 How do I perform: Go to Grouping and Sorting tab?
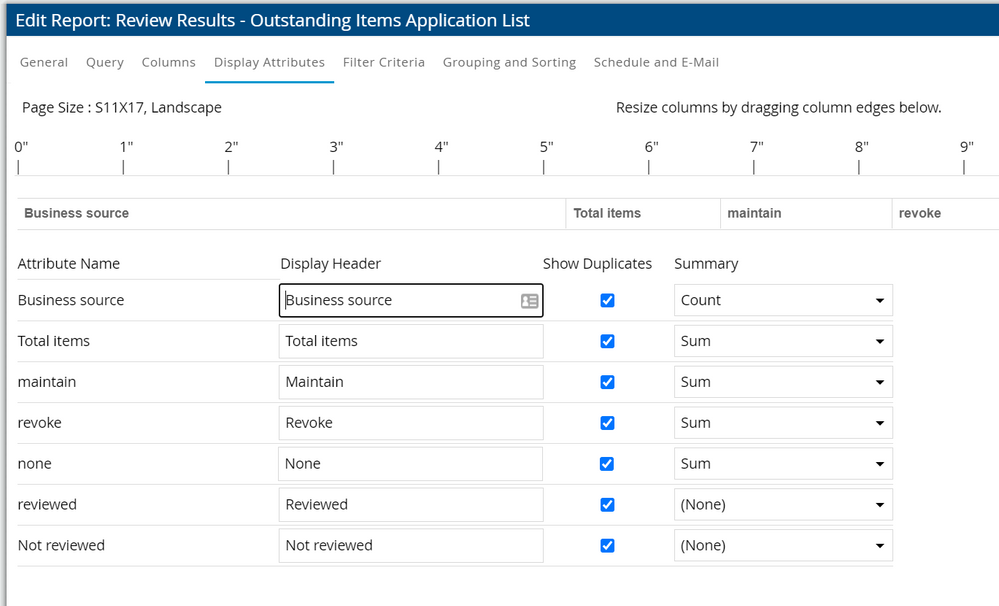[x=509, y=62]
